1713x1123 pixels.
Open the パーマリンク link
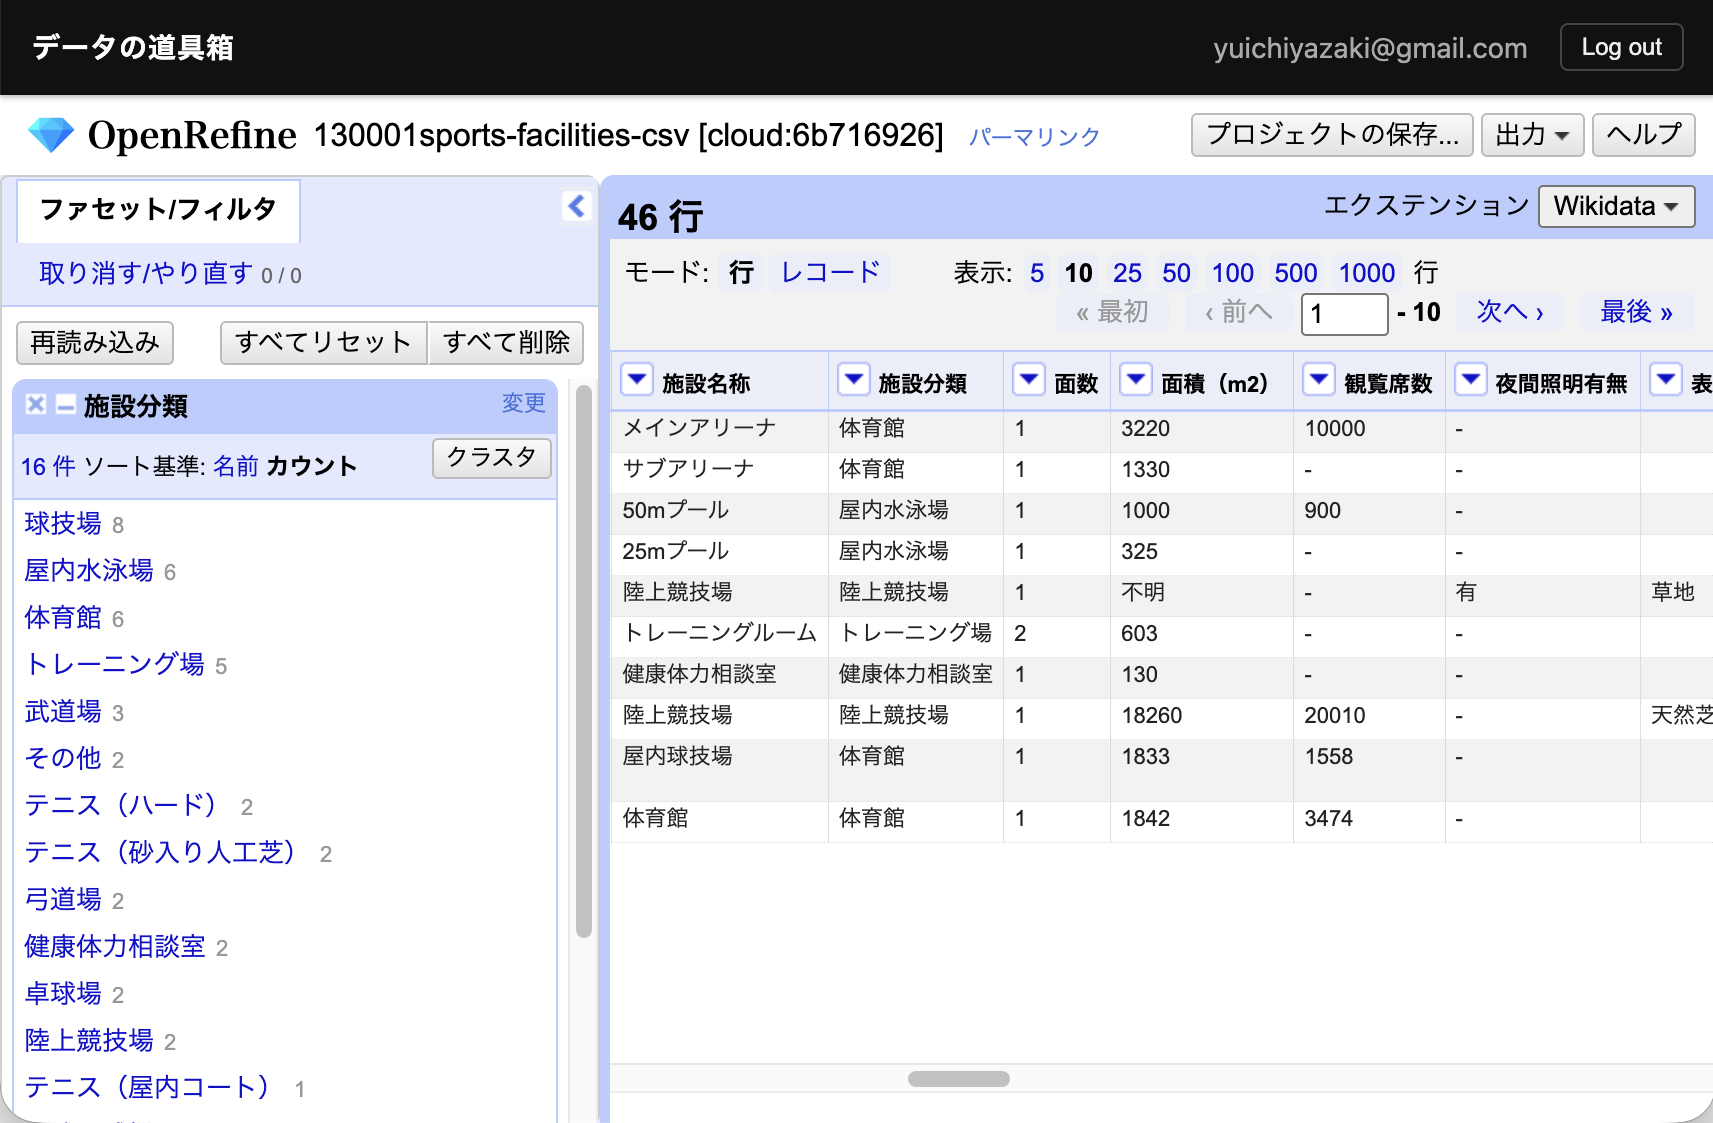coord(1034,137)
